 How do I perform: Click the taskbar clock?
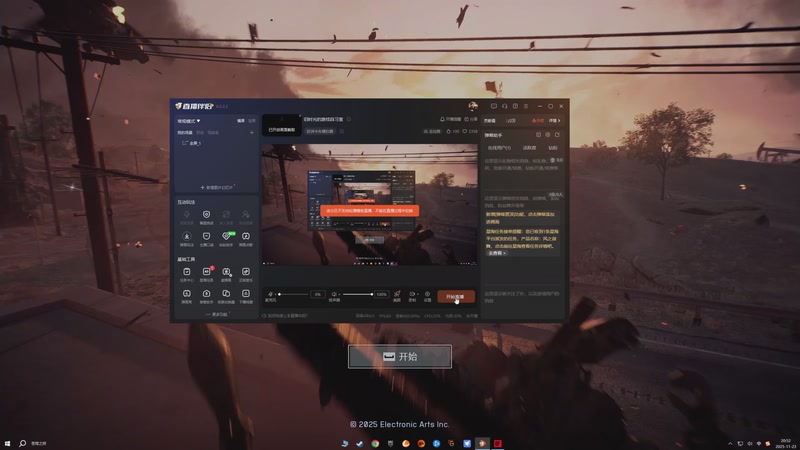pyautogui.click(x=786, y=443)
